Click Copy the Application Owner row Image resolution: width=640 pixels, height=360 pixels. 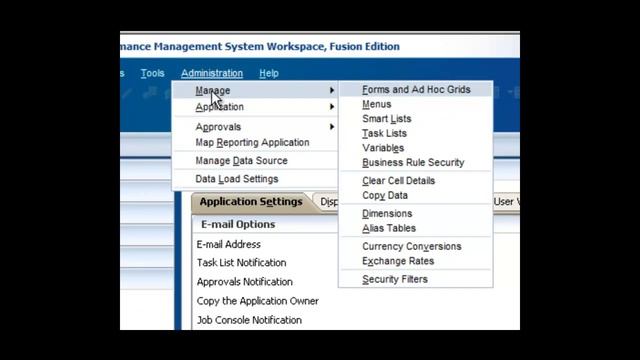coord(258,301)
